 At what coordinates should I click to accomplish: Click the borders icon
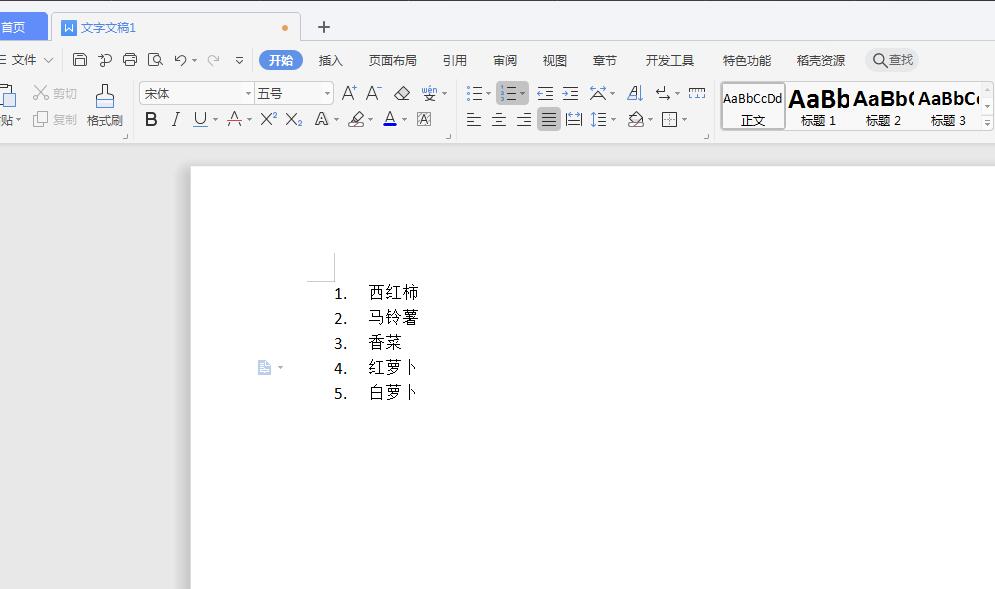click(669, 119)
